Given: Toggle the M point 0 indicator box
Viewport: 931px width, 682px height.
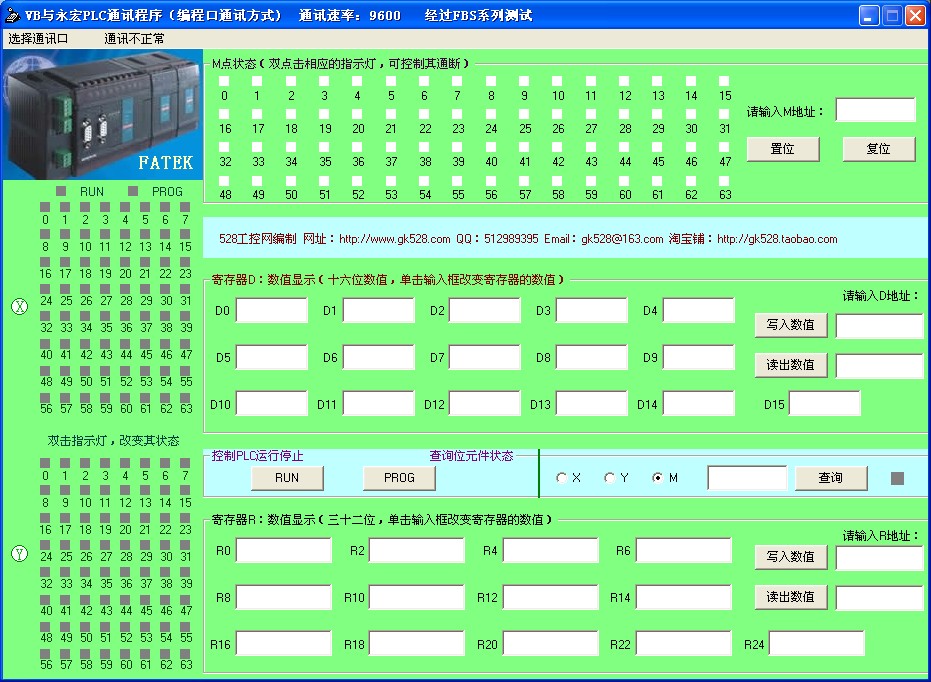Looking at the screenshot, I should [x=225, y=82].
